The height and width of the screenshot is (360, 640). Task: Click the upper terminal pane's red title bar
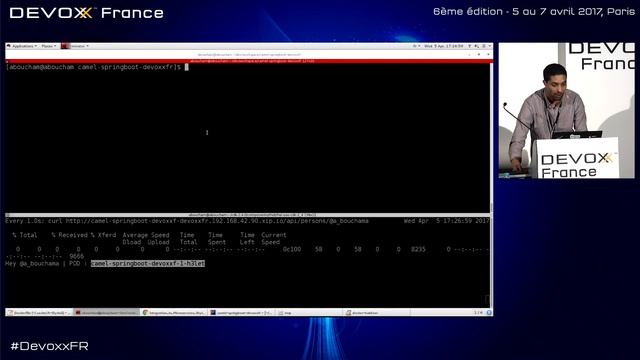249,61
